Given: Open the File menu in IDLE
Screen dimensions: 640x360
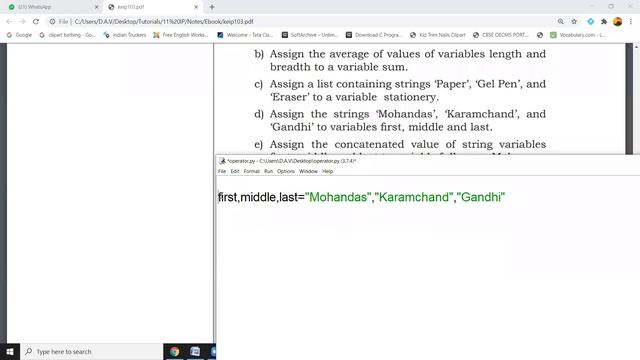Looking at the screenshot, I should [222, 171].
